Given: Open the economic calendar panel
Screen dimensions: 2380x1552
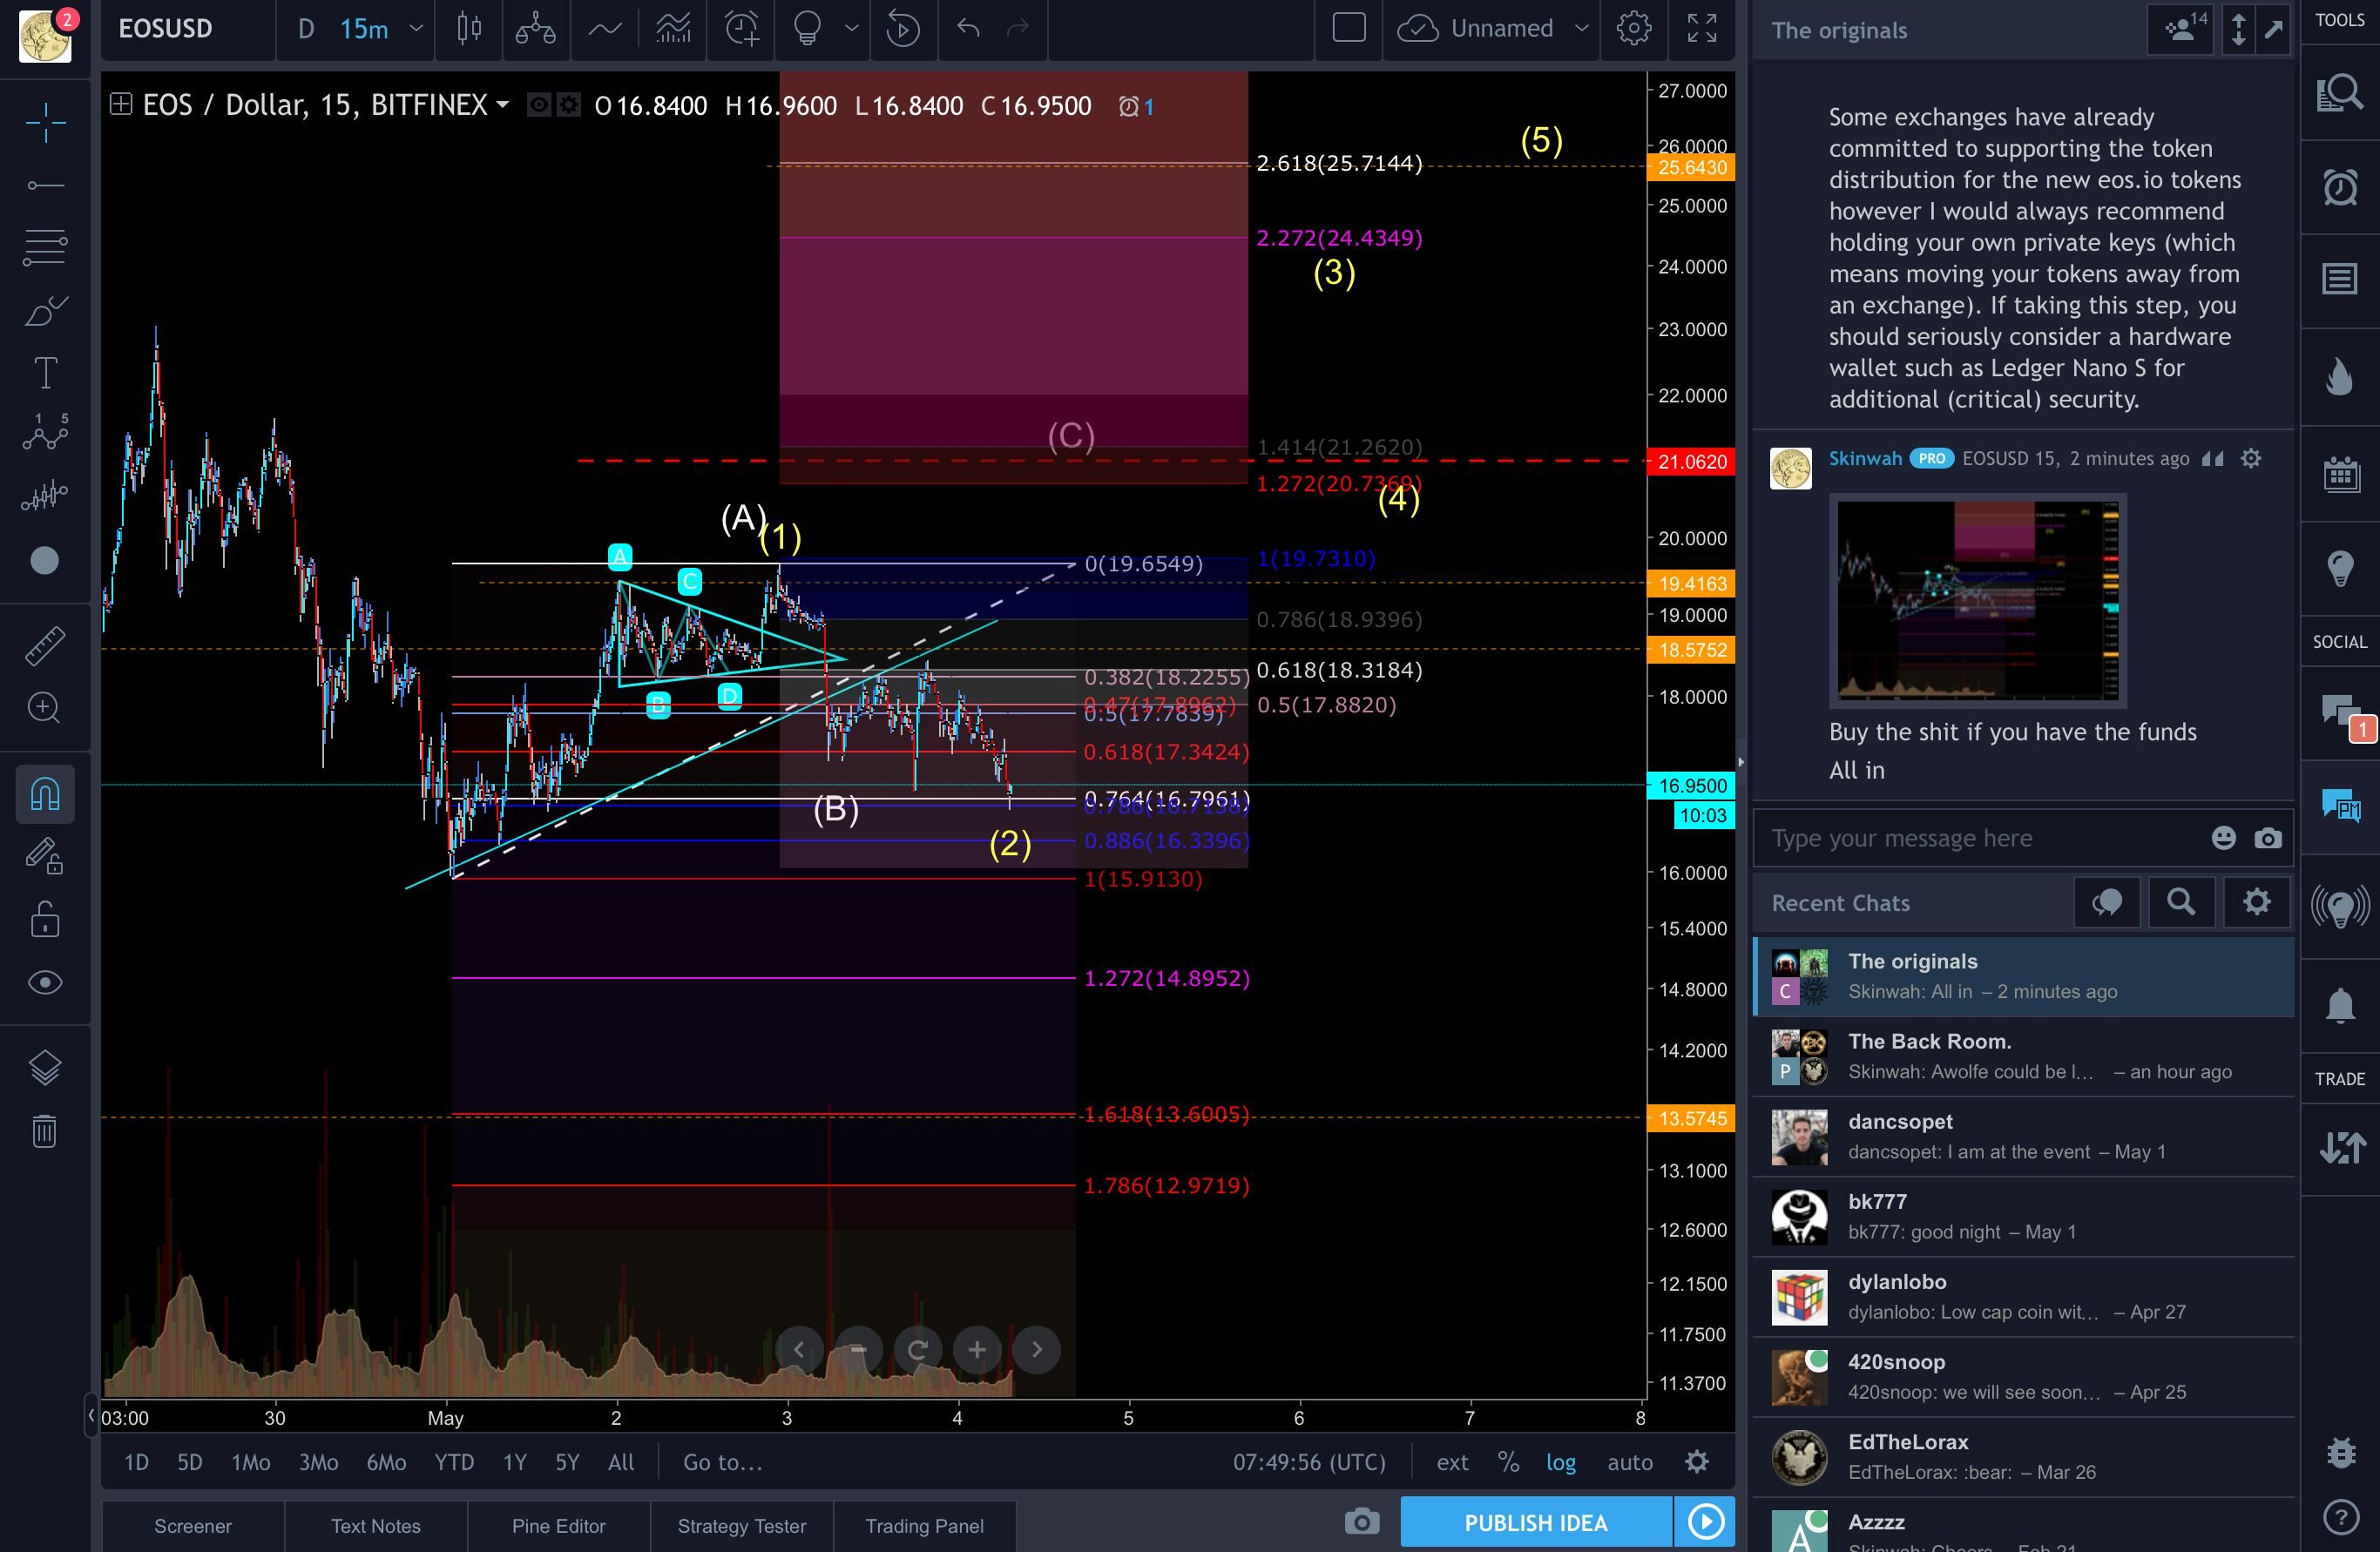Looking at the screenshot, I should tap(2340, 473).
